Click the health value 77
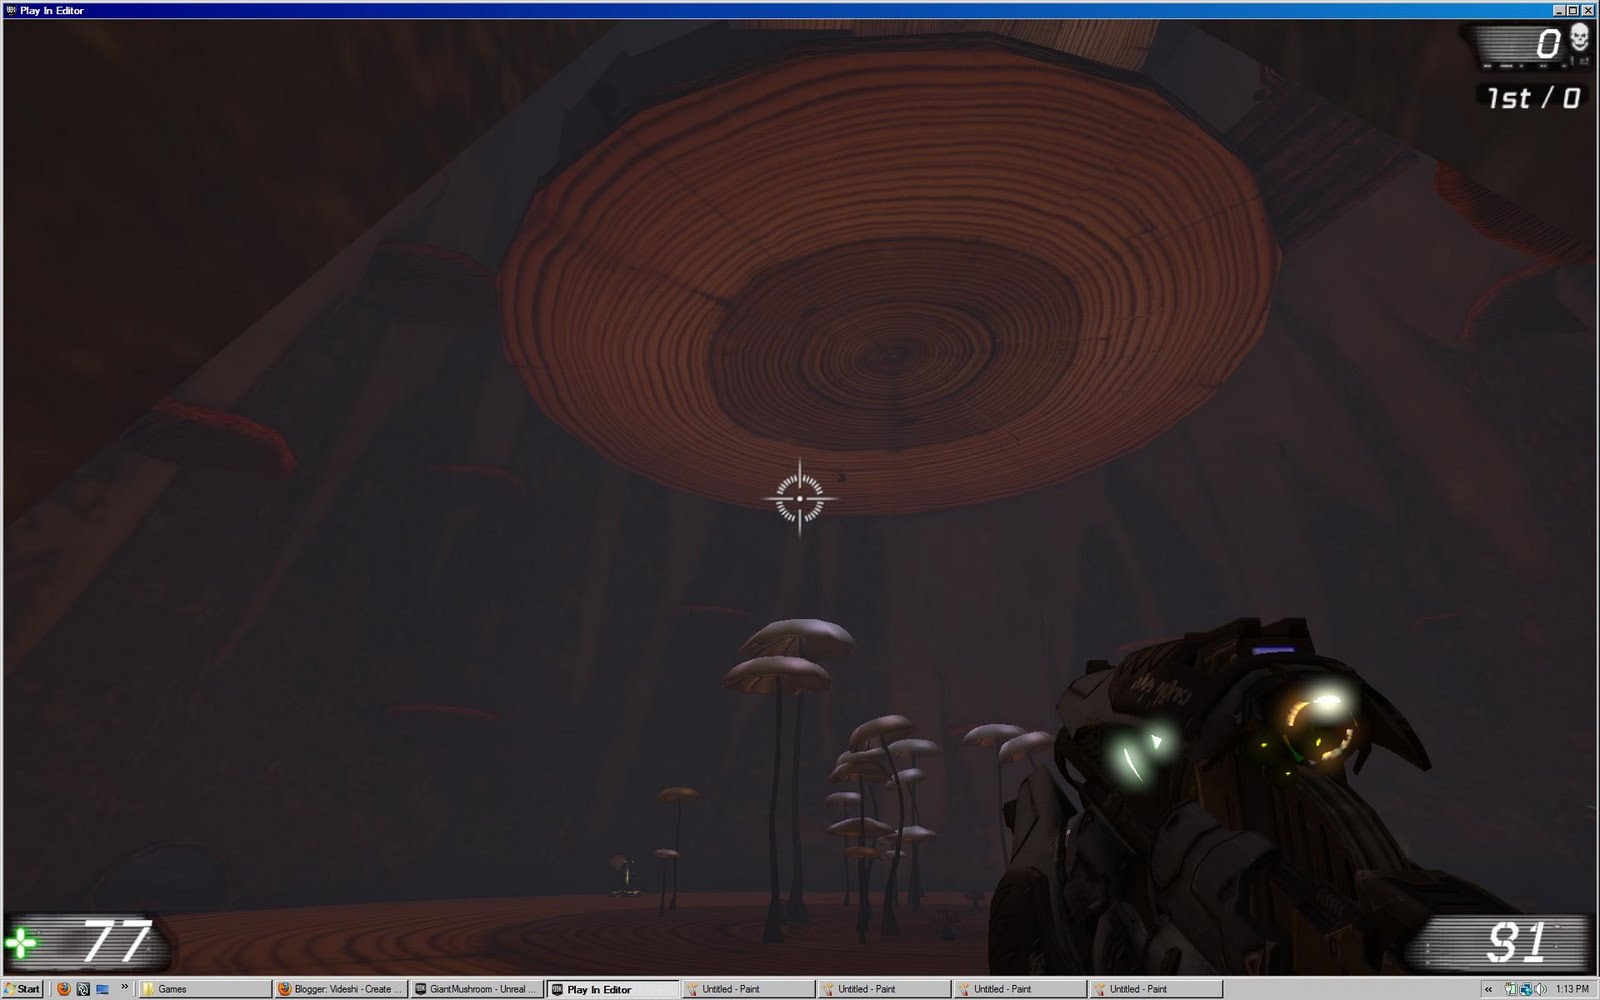1600x1000 pixels. [117, 941]
